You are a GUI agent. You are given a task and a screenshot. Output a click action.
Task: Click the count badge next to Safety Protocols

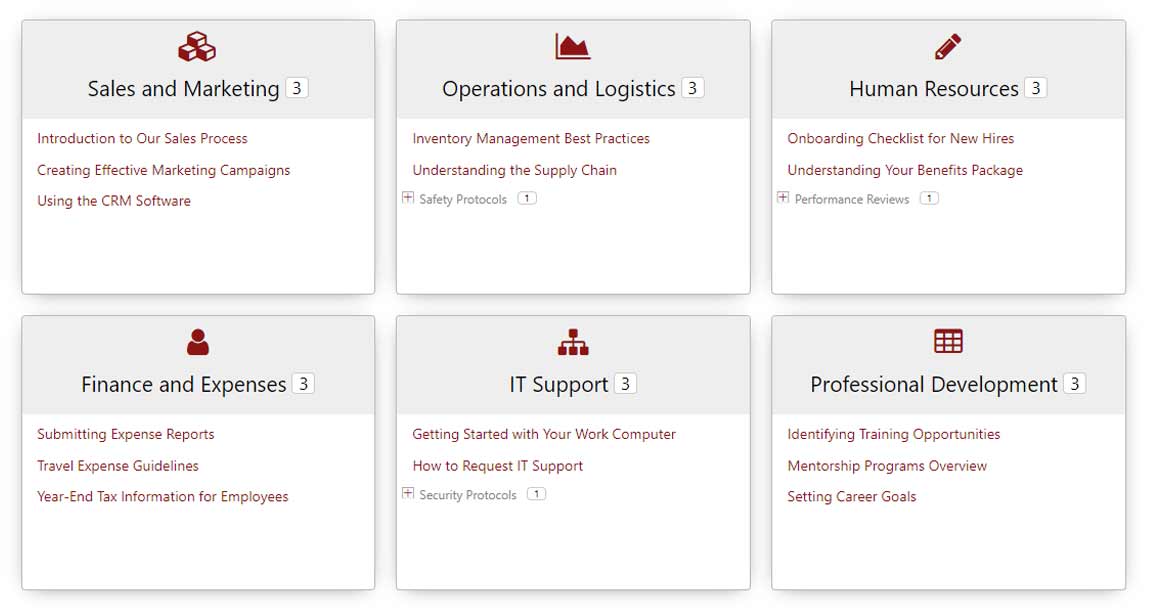pyautogui.click(x=527, y=199)
